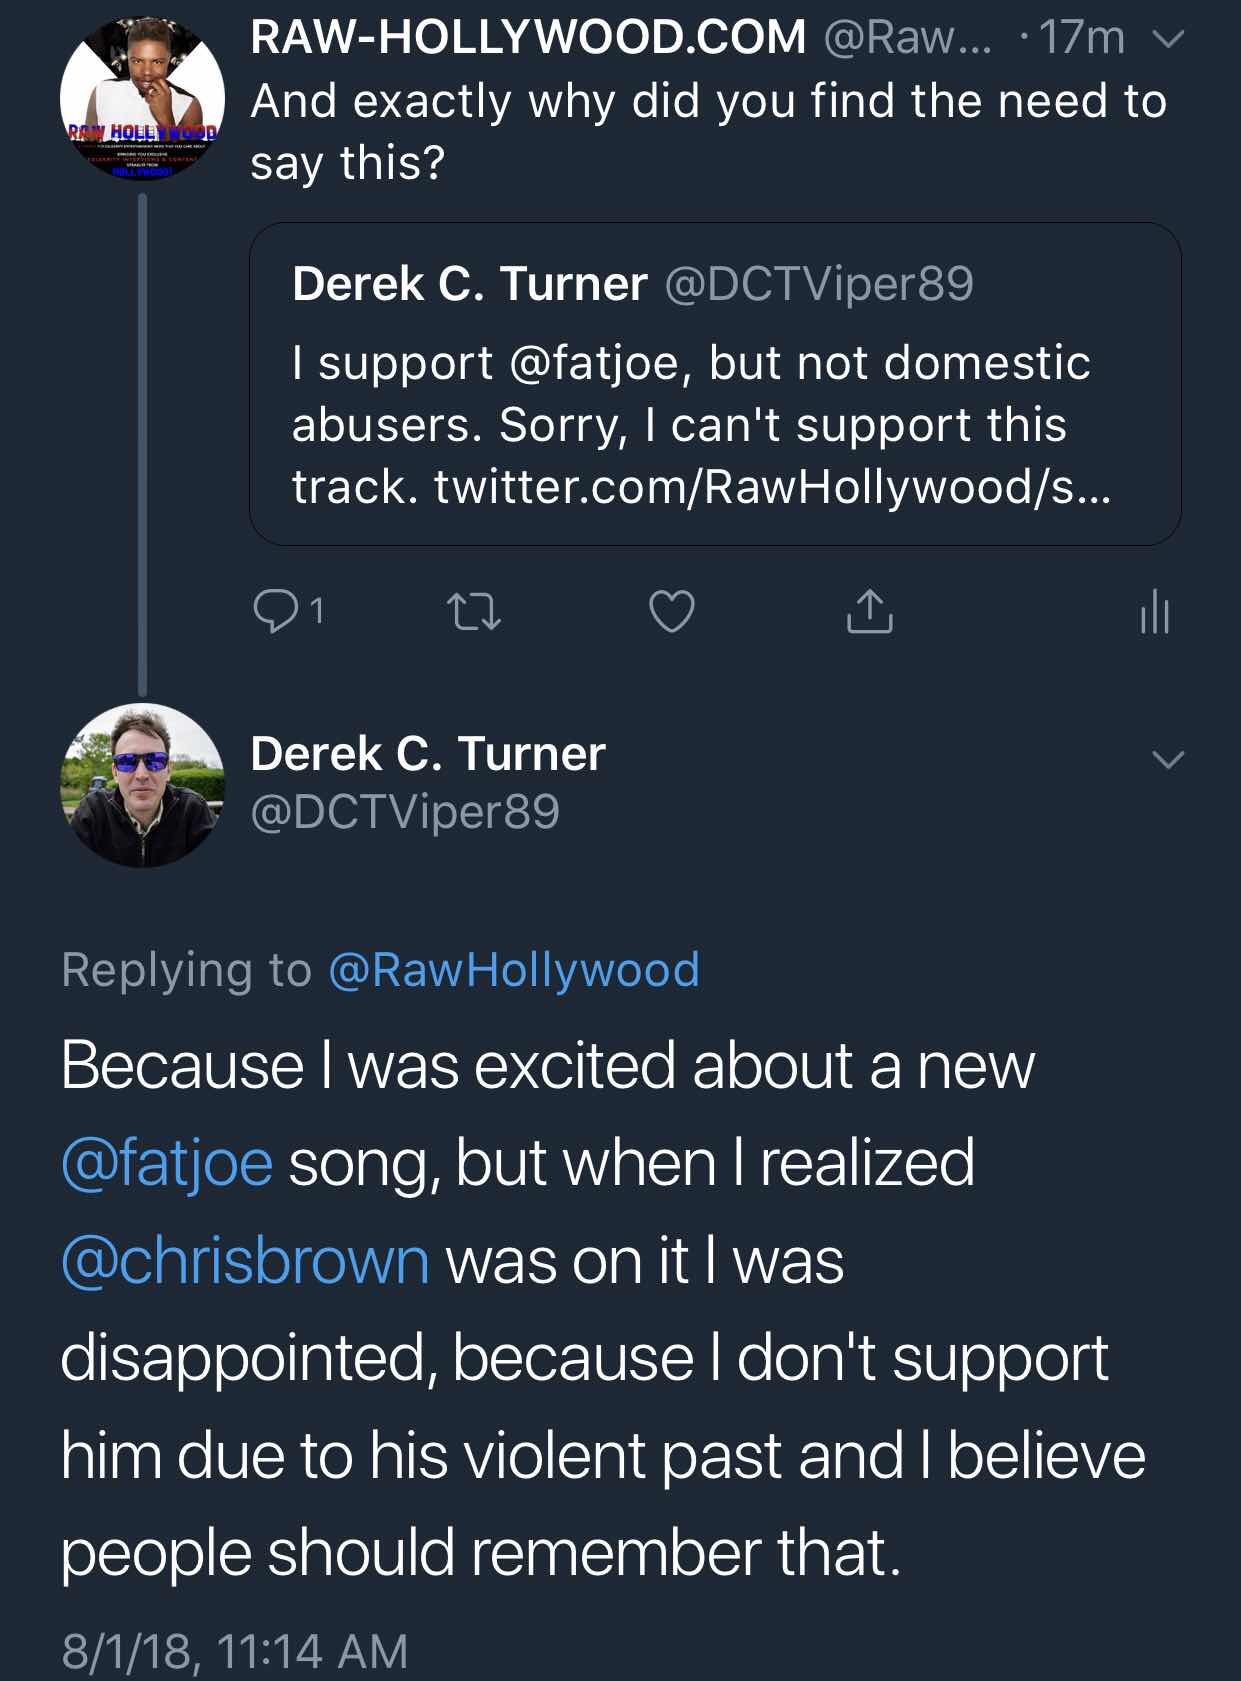Open RAW-HOLLYWOOD profile picture
Screen dimensions: 1241x1681
pos(142,99)
